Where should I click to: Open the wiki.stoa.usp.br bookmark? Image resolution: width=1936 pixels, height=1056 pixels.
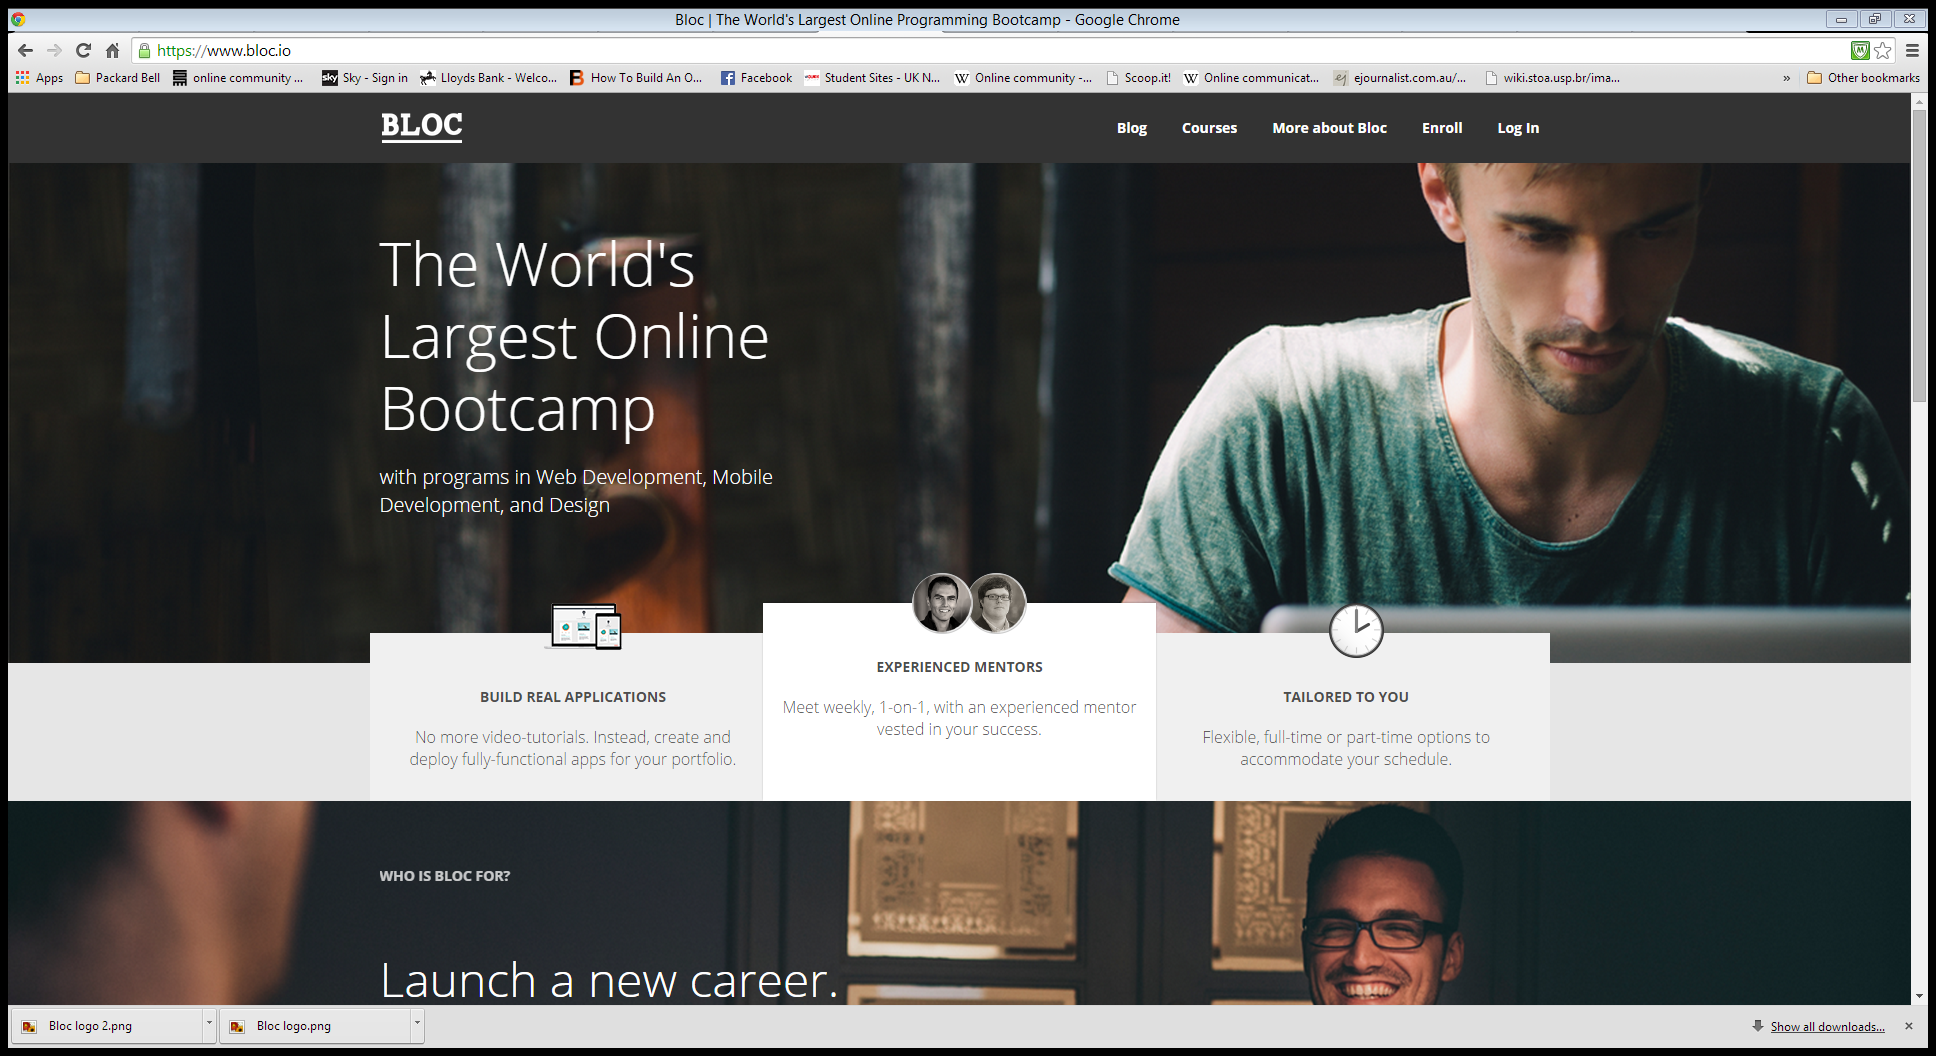[1552, 77]
